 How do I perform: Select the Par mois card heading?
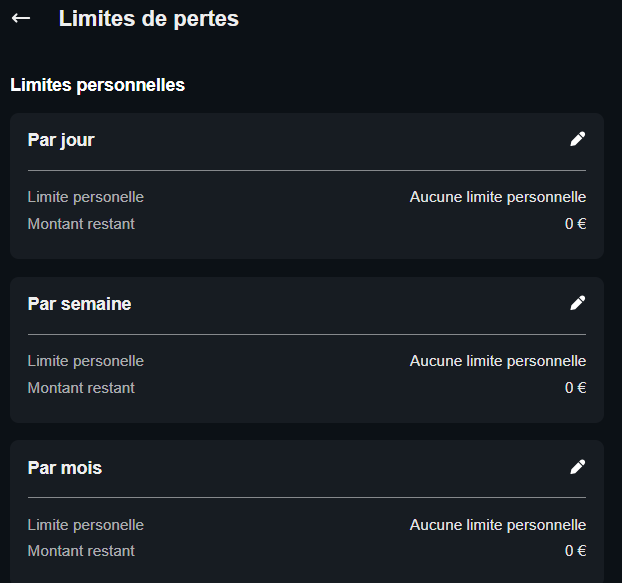click(x=65, y=468)
